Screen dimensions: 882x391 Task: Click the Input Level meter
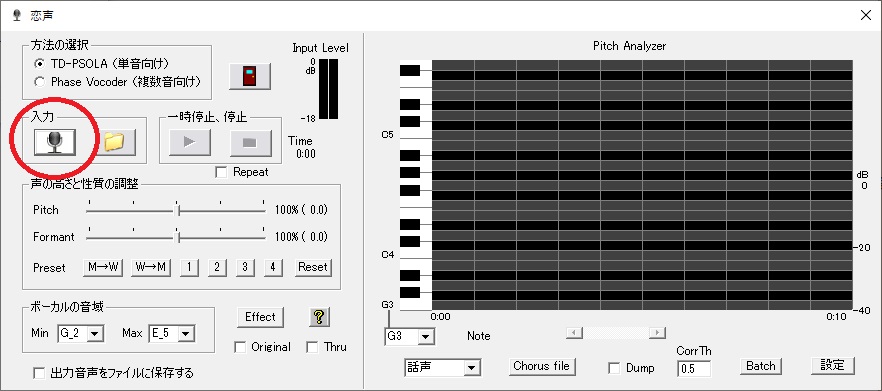[x=328, y=88]
